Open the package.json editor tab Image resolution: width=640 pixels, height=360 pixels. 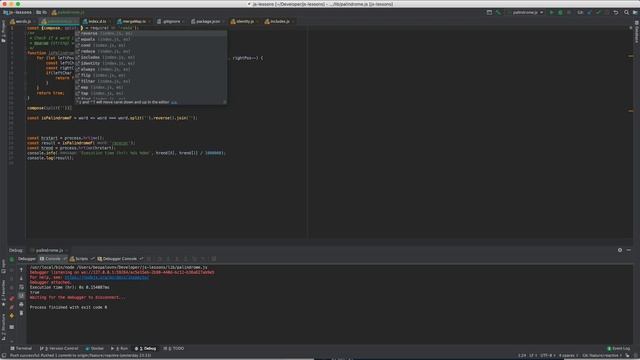208,21
